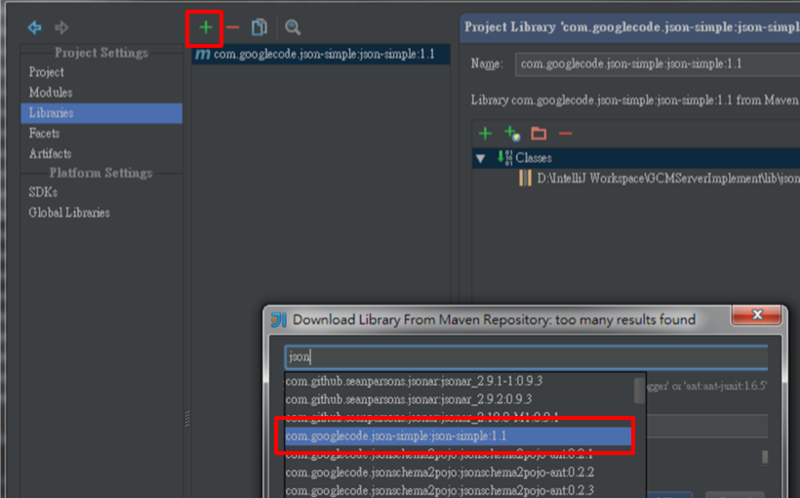Choose jsonschema2pojo-ant:0.2.3 result
Image resolution: width=800 pixels, height=498 pixels.
439,490
